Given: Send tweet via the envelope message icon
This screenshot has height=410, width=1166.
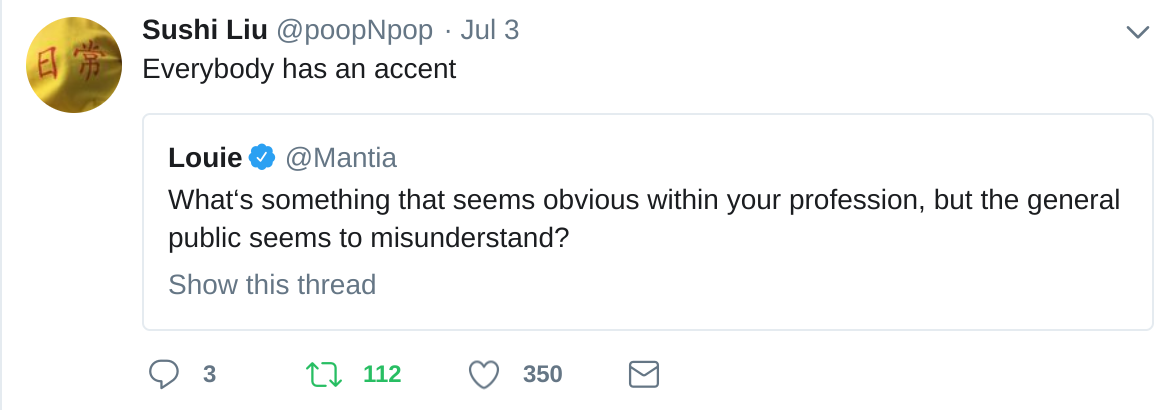Looking at the screenshot, I should coord(643,374).
